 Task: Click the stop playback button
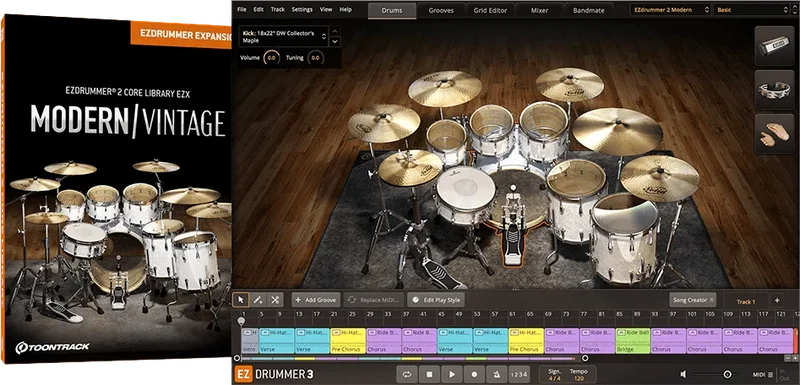point(430,374)
